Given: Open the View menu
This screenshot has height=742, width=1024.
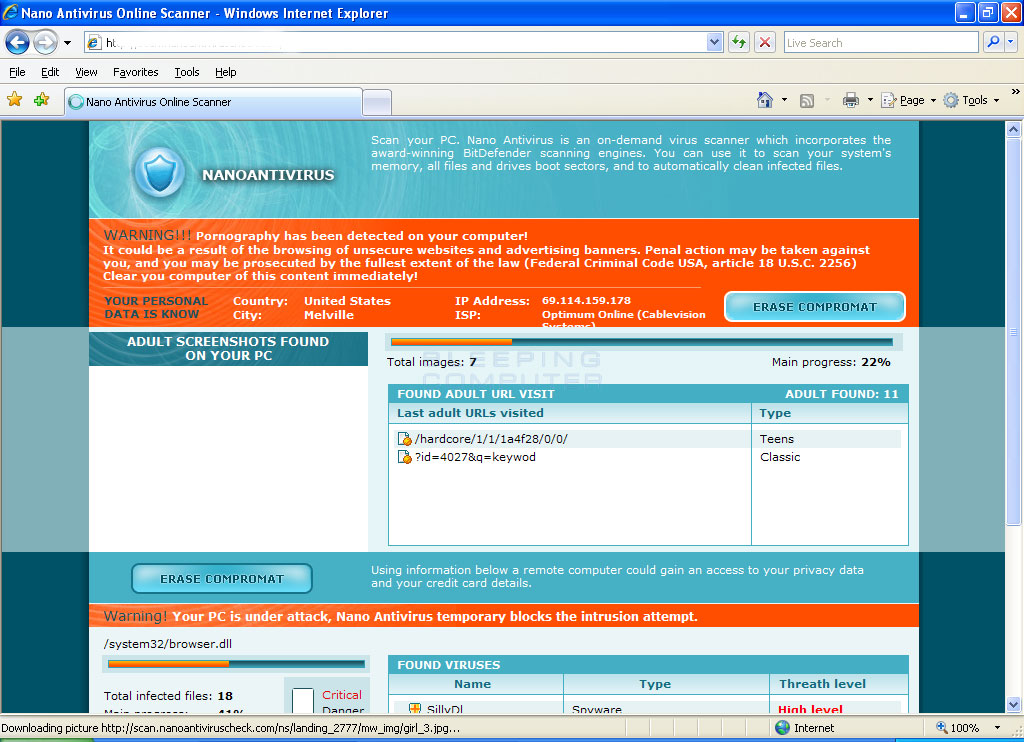Looking at the screenshot, I should (86, 72).
